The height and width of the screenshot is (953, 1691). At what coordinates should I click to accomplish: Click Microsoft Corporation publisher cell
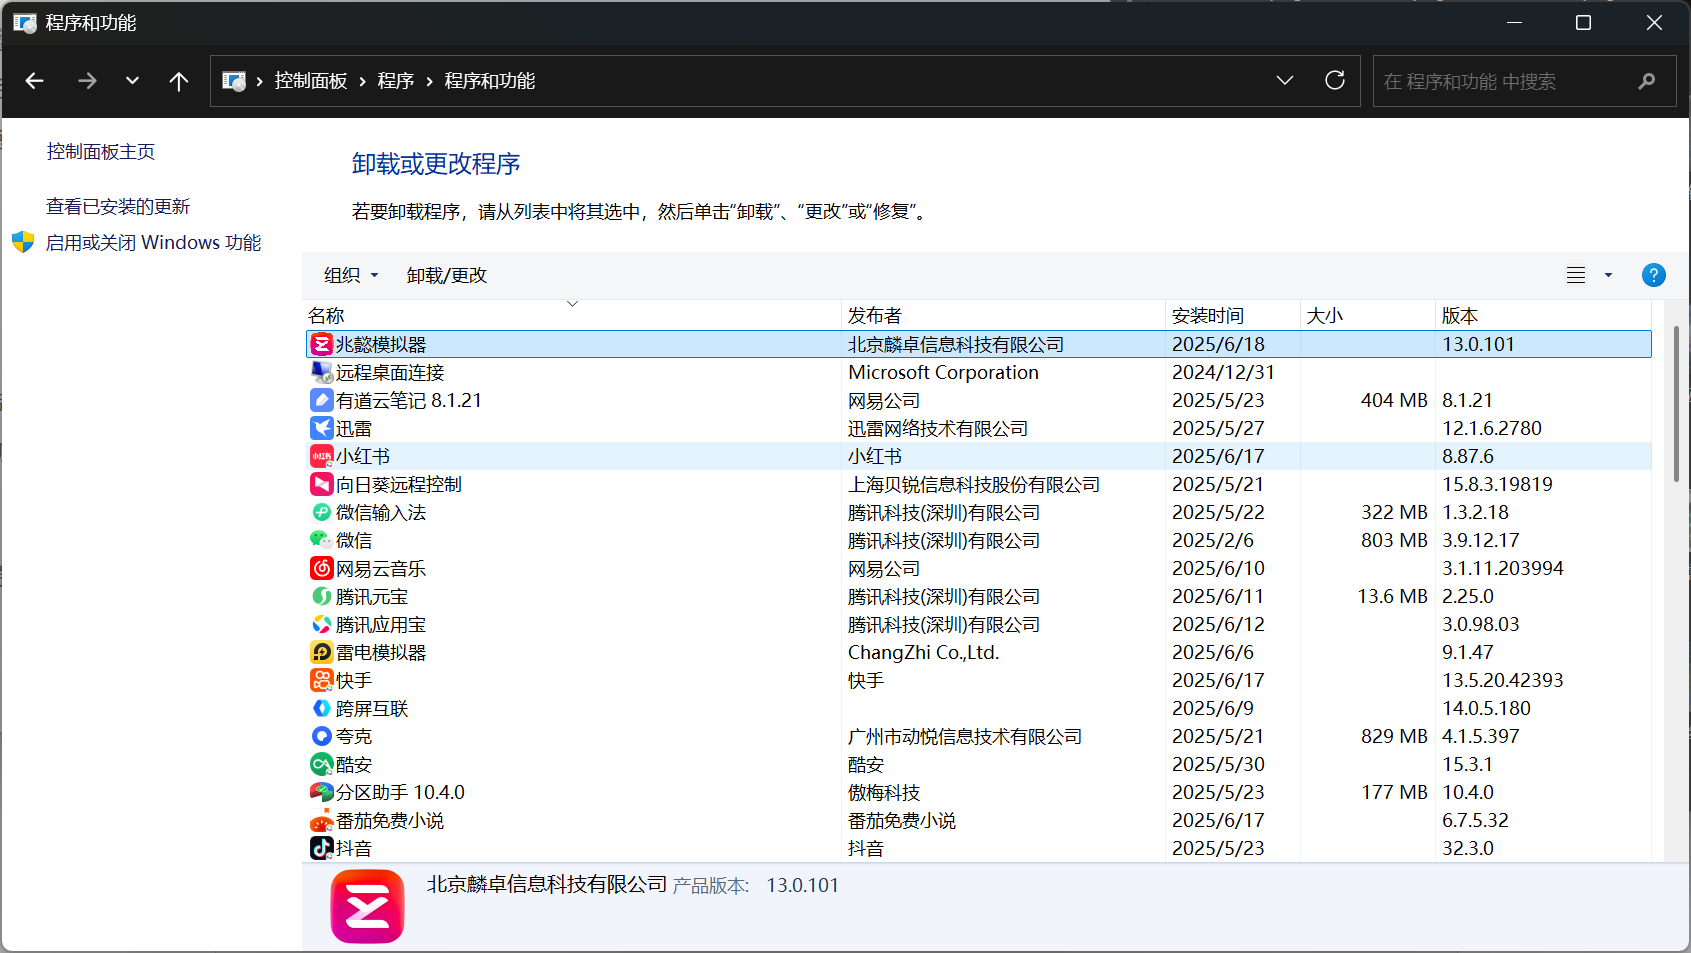(943, 372)
